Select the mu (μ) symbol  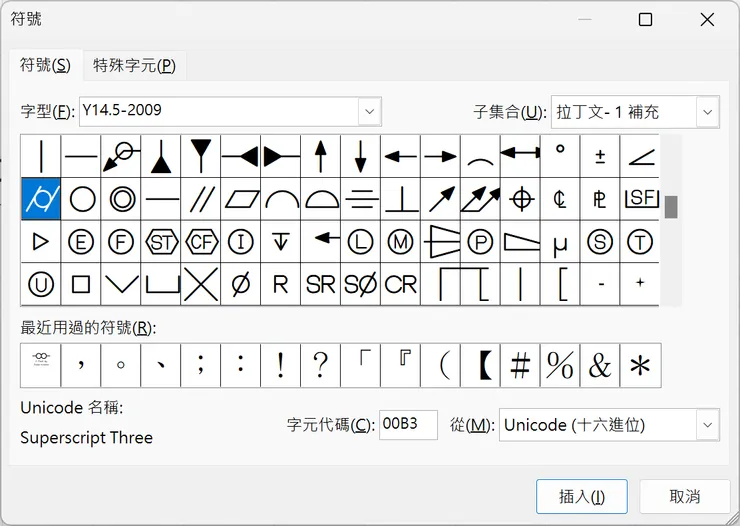(560, 242)
